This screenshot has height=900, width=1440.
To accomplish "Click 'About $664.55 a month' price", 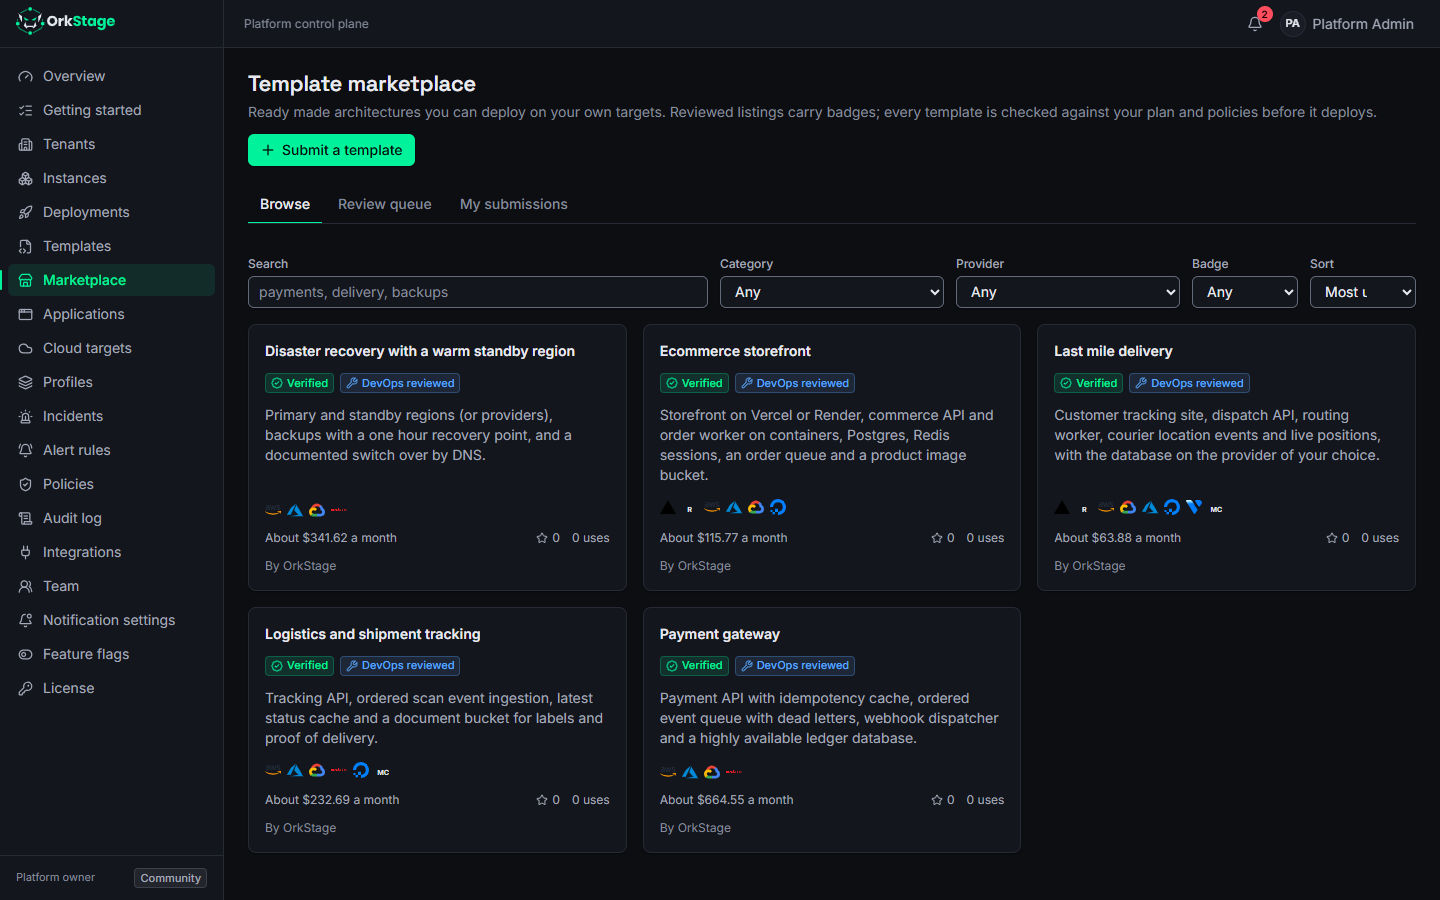I will (727, 800).
